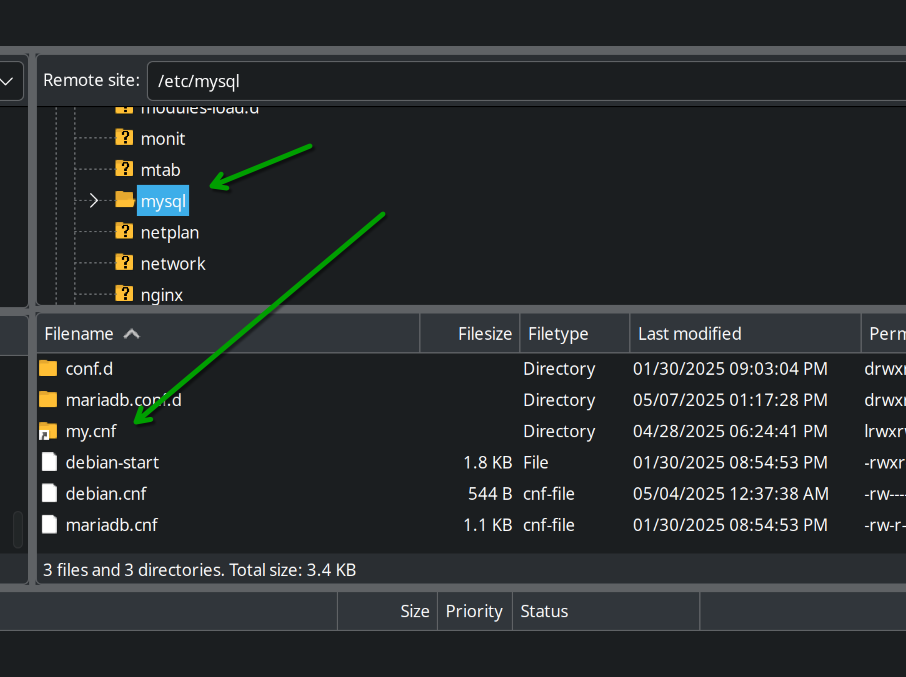
Task: Select the mysql tree entry
Action: coord(163,201)
